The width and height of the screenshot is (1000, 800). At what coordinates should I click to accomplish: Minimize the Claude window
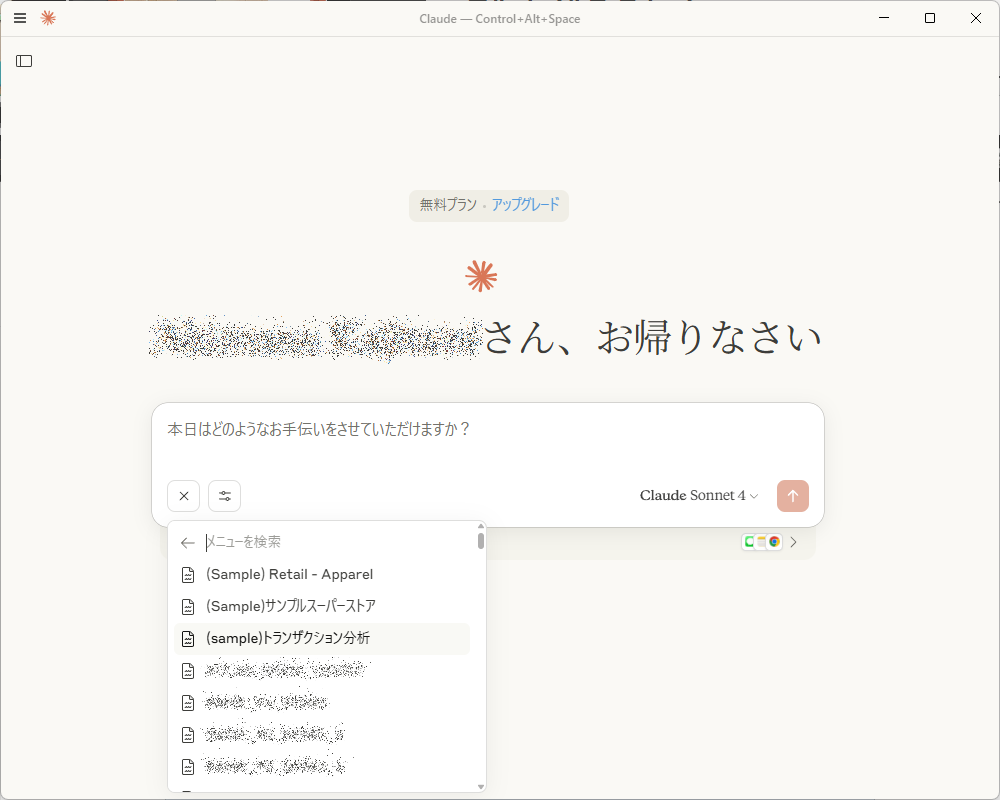[884, 18]
